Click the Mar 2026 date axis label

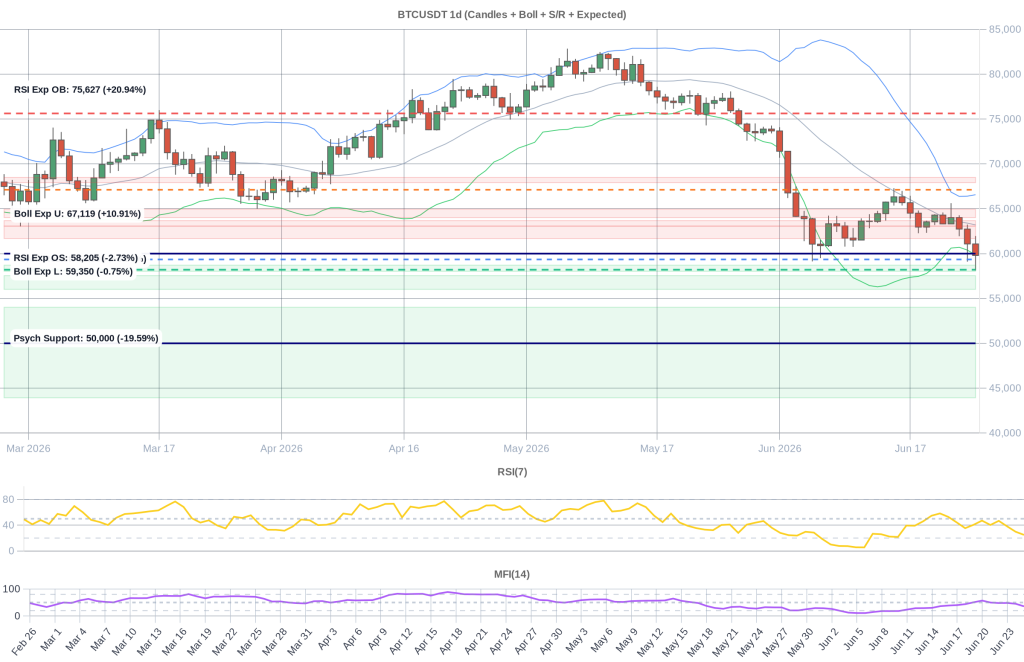(28, 449)
